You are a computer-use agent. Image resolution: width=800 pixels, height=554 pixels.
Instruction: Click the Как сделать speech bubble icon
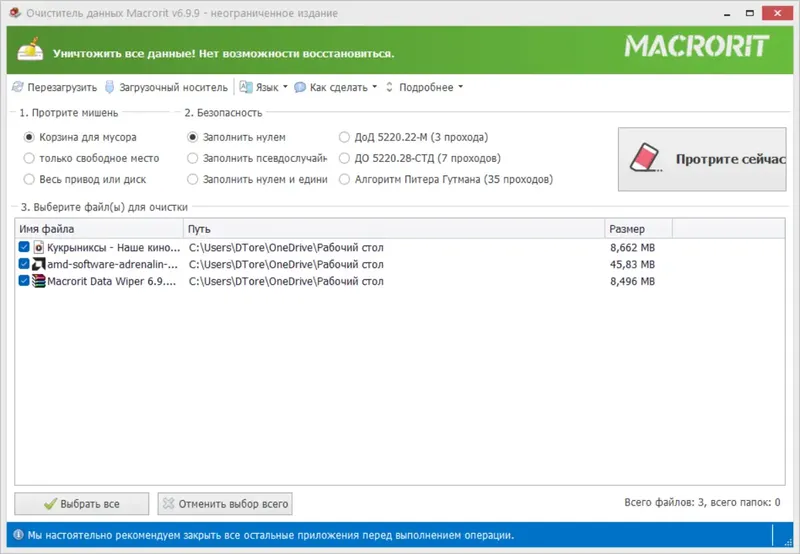click(x=300, y=87)
